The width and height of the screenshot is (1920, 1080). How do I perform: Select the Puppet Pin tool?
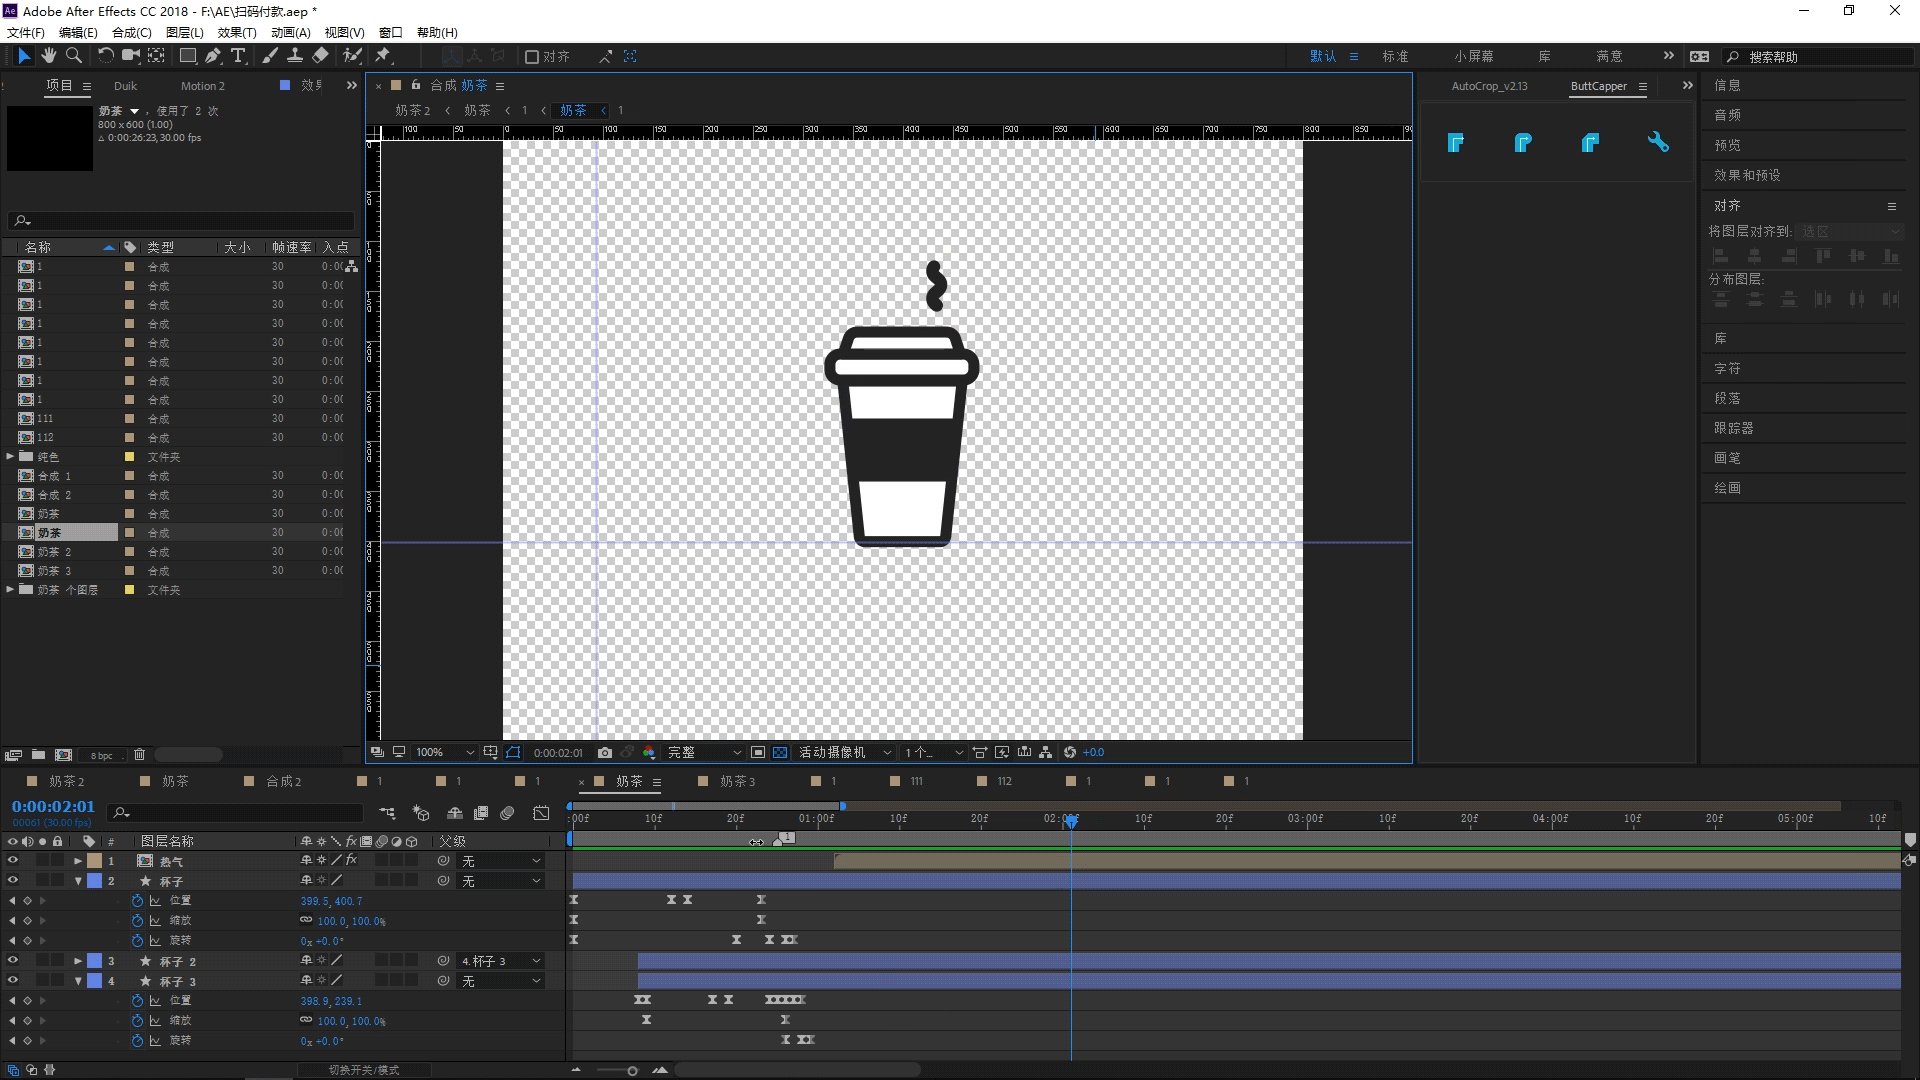[383, 56]
